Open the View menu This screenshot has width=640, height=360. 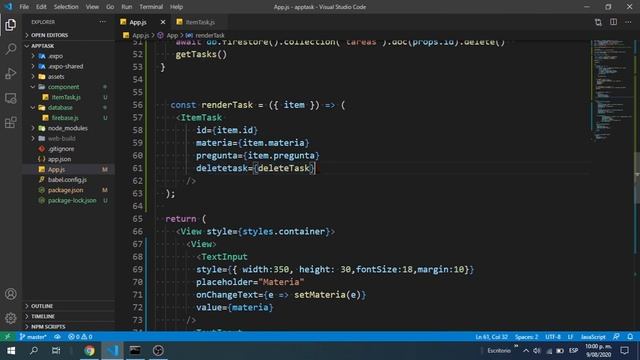point(92,7)
